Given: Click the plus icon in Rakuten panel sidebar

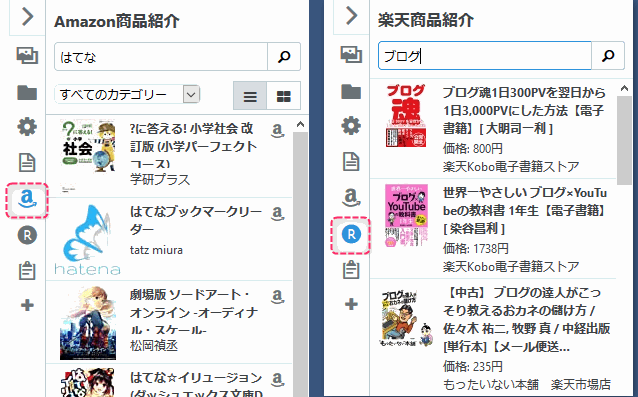Looking at the screenshot, I should 351,304.
